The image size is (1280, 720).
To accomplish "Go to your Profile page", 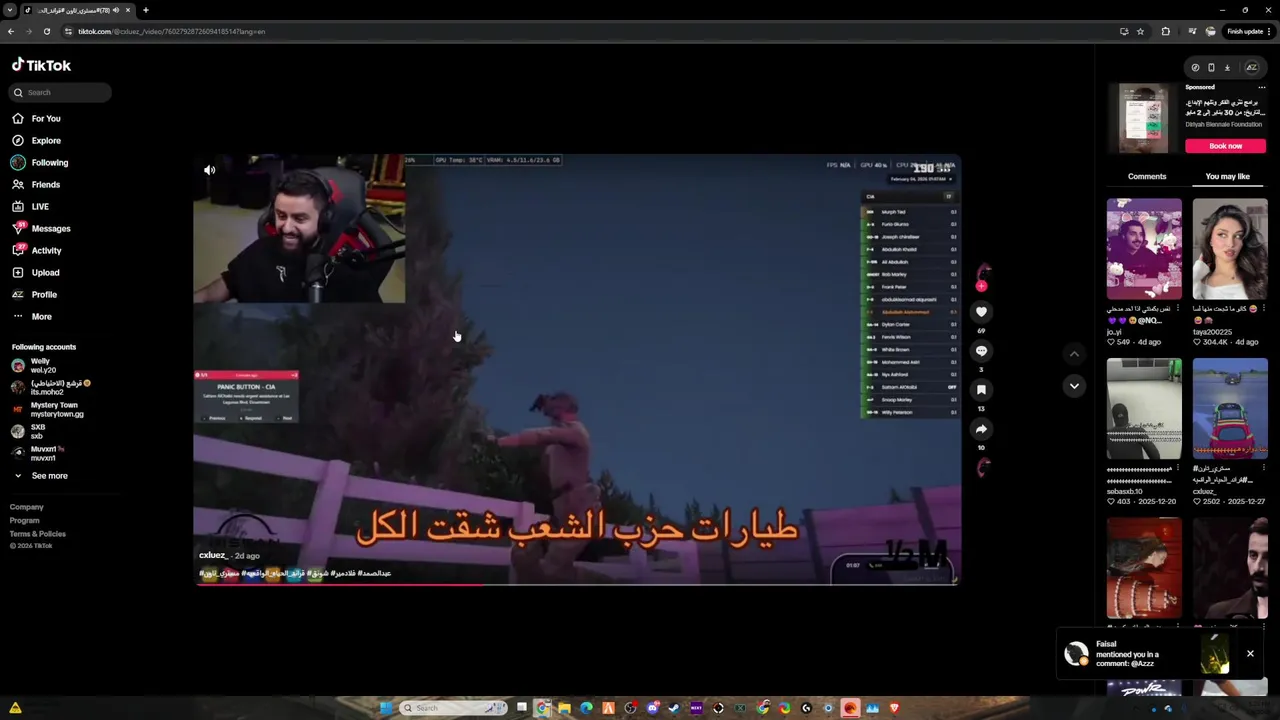I will [35, 294].
